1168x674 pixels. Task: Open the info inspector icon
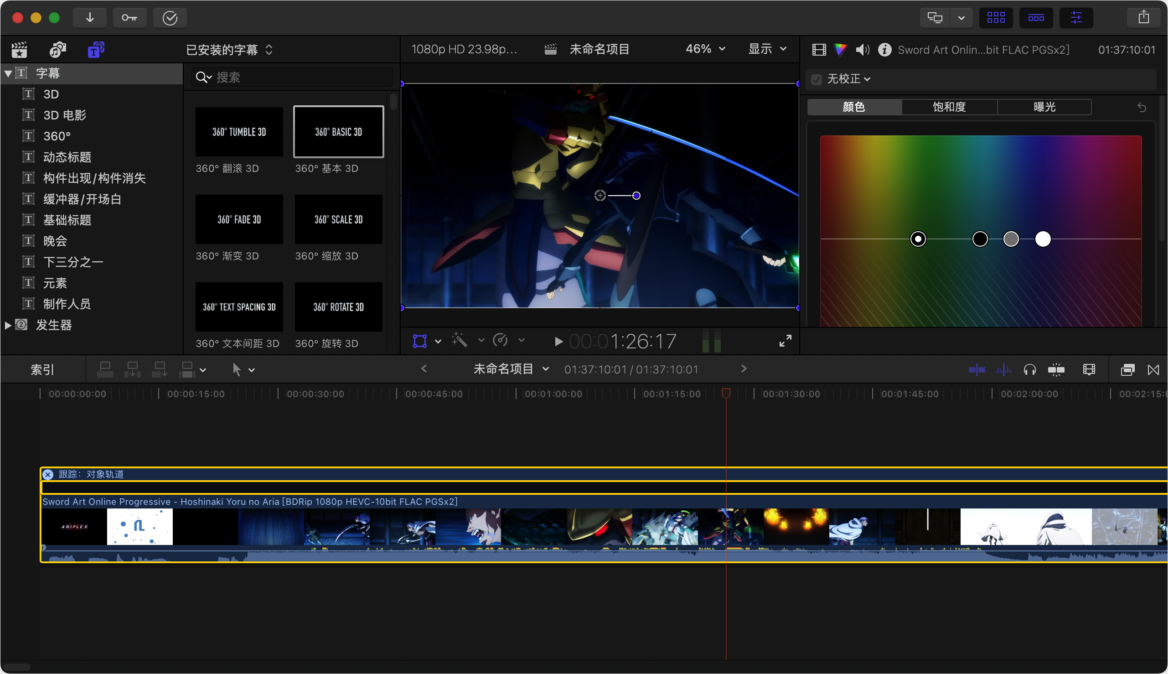[x=884, y=50]
